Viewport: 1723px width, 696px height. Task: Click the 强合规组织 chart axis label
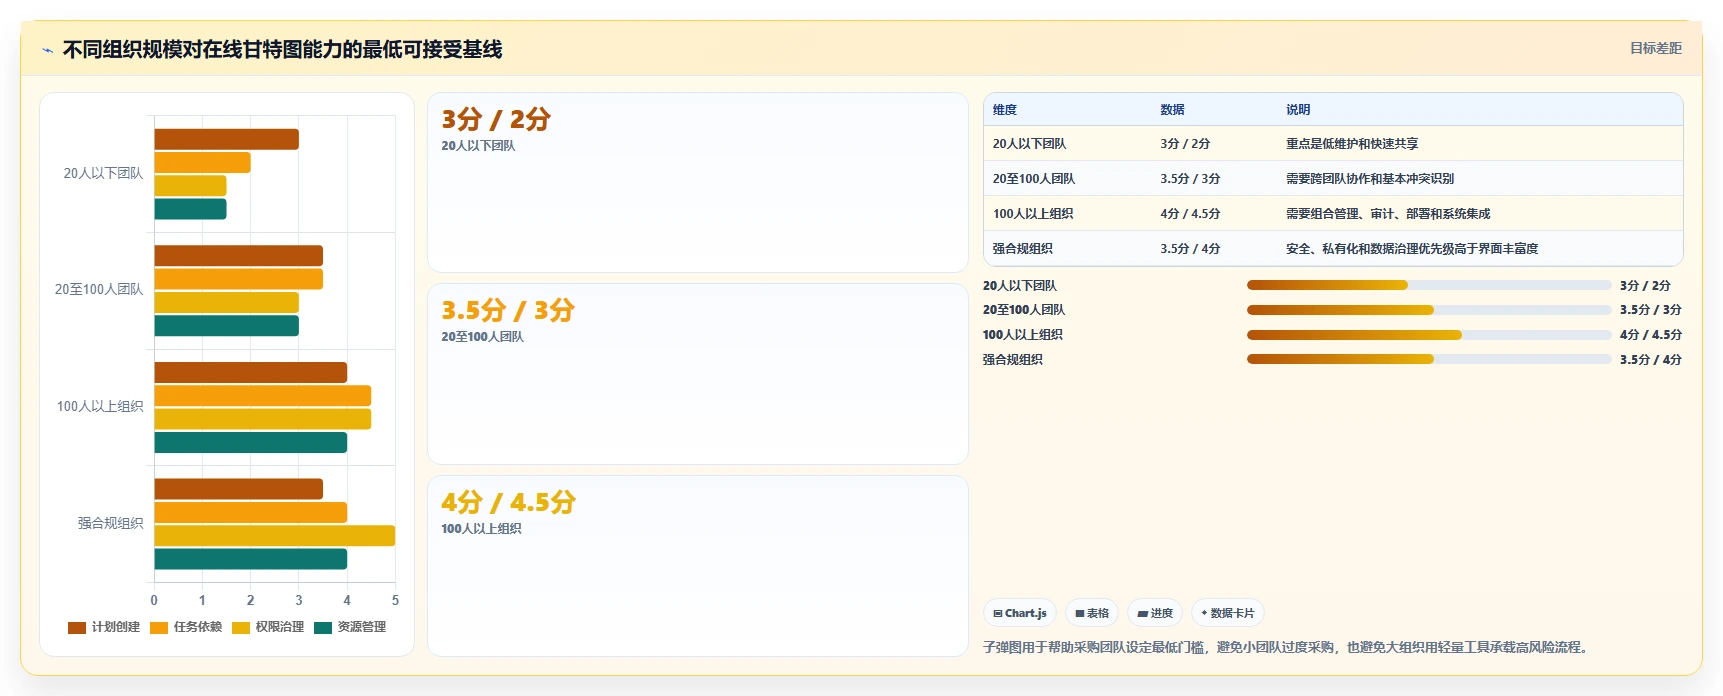point(111,524)
